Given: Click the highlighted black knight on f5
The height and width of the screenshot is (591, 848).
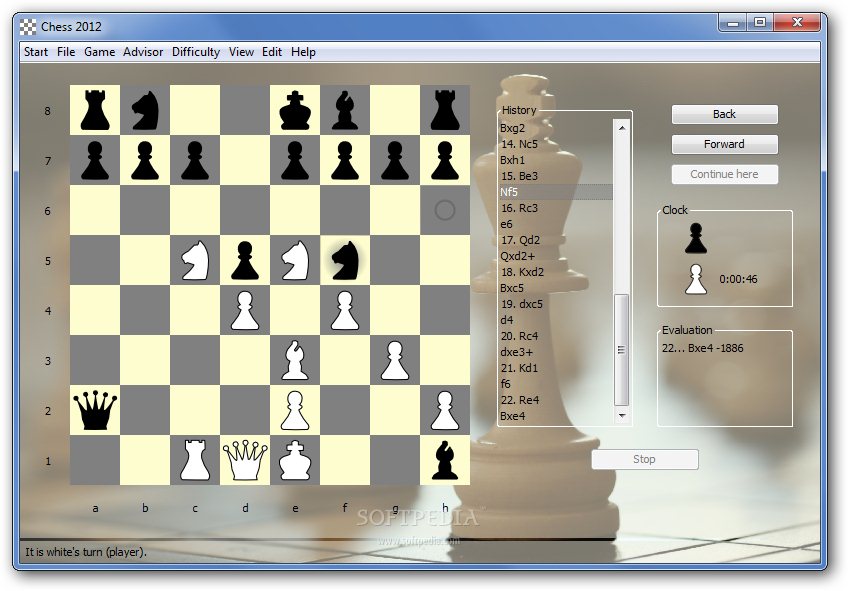Looking at the screenshot, I should click(x=345, y=261).
